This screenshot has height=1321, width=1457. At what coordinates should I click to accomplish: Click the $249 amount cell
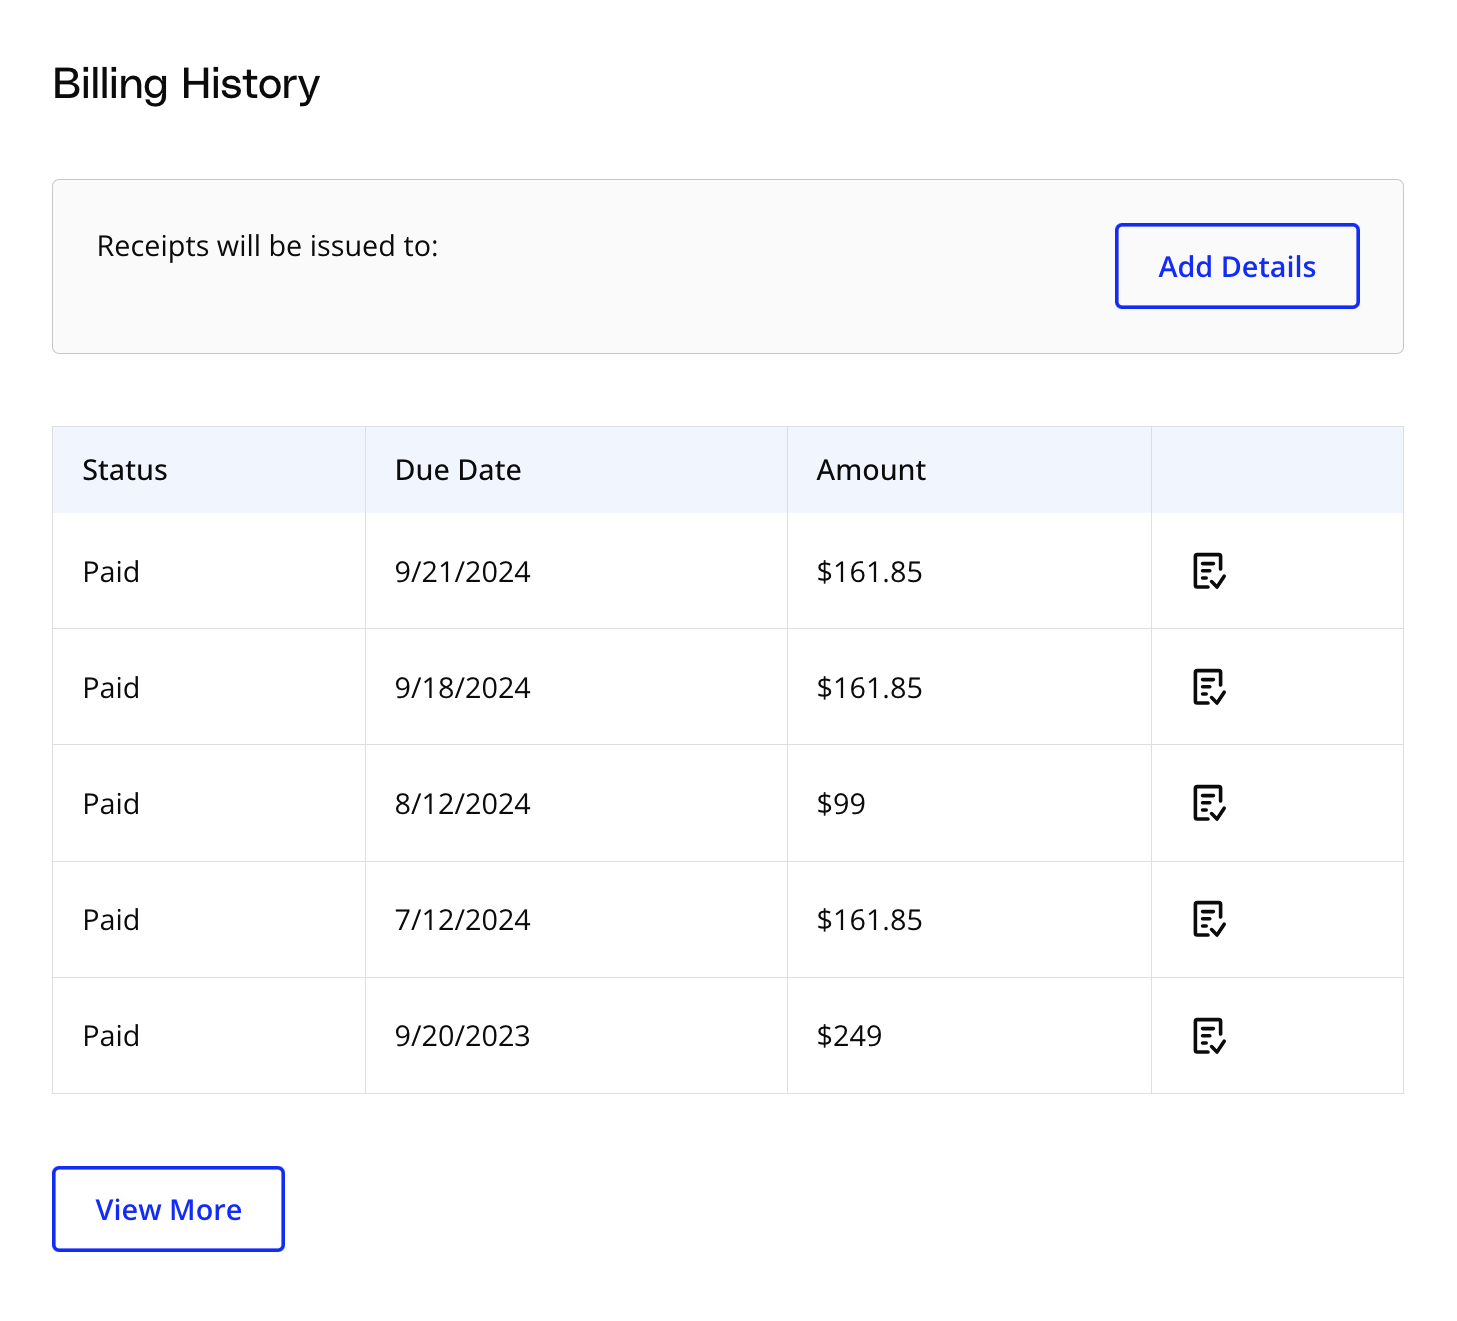click(x=849, y=1036)
